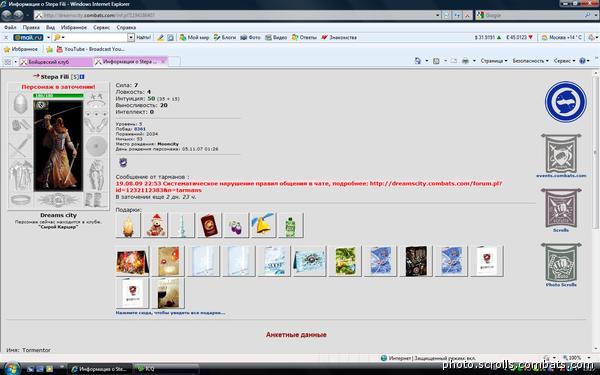Screen dimensions: 600x375
Task: Click the small shield badge icon under the stats
Action: pos(123,163)
